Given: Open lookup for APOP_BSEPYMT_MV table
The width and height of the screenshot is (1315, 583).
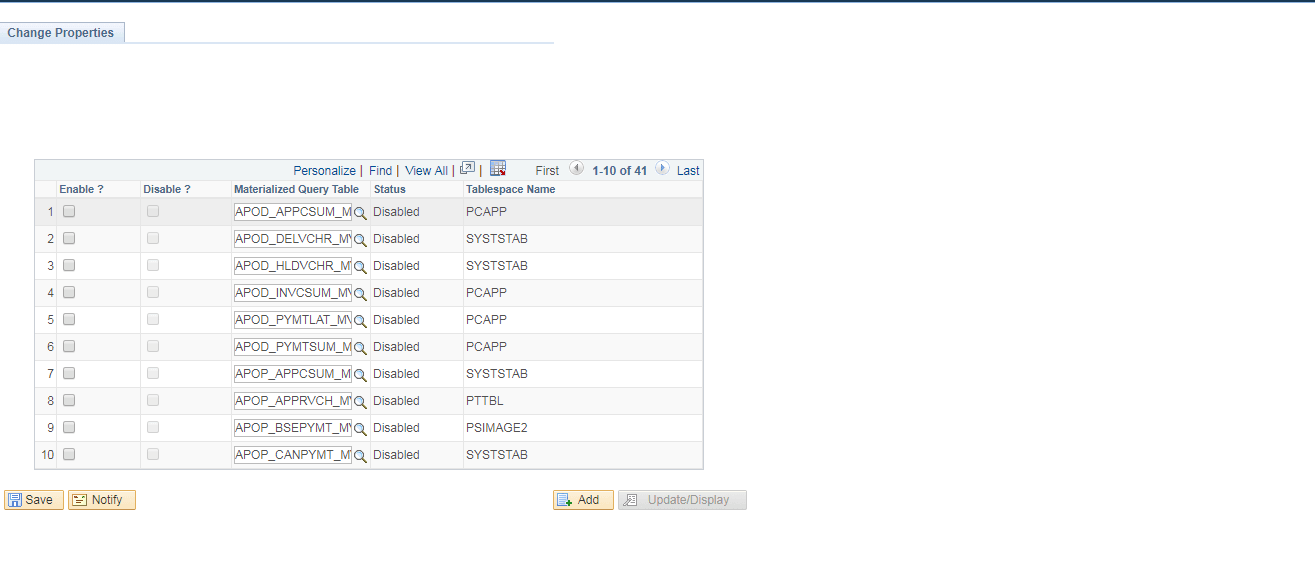Looking at the screenshot, I should click(360, 429).
